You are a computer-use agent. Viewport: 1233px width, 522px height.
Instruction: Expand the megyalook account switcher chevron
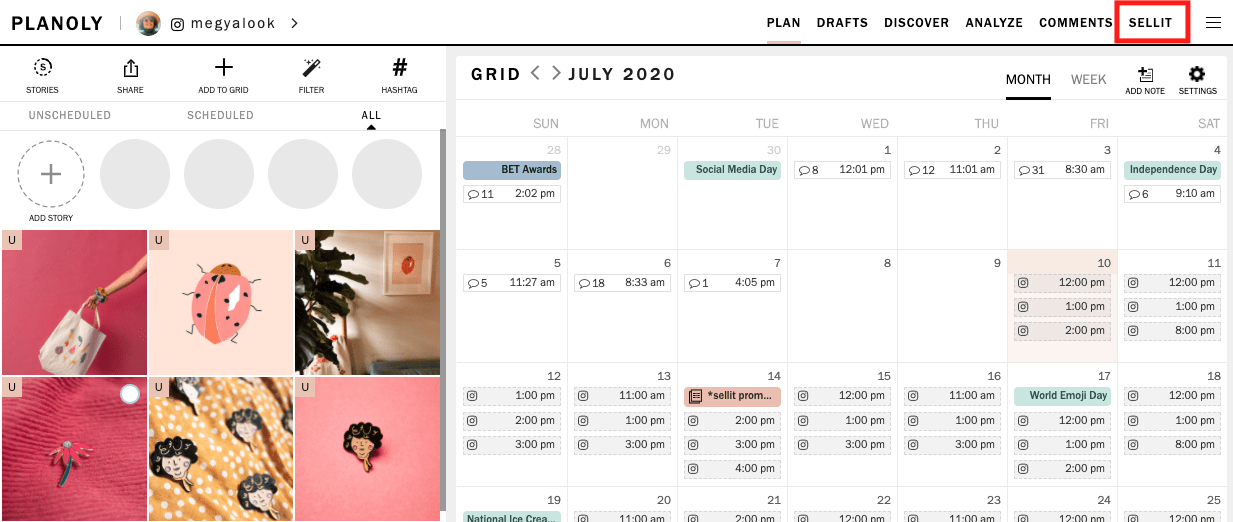point(294,23)
